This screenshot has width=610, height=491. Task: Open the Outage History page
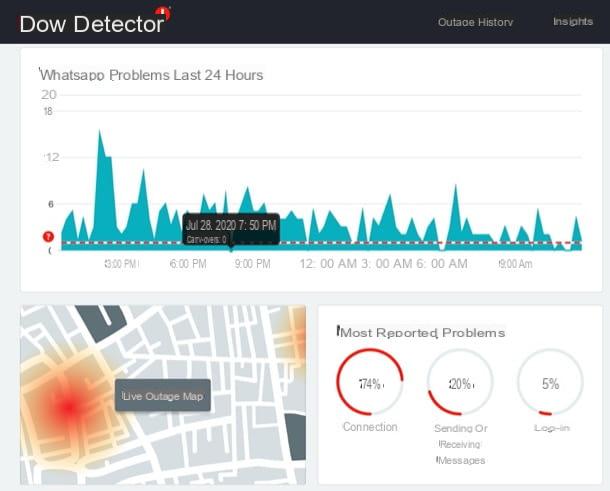tap(475, 22)
